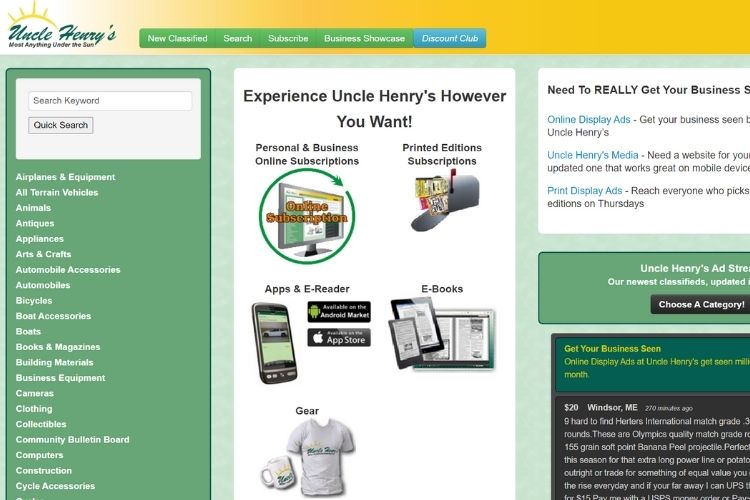Viewport: 750px width, 500px height.
Task: Open the Uncle Henry's Media link
Action: [x=593, y=155]
